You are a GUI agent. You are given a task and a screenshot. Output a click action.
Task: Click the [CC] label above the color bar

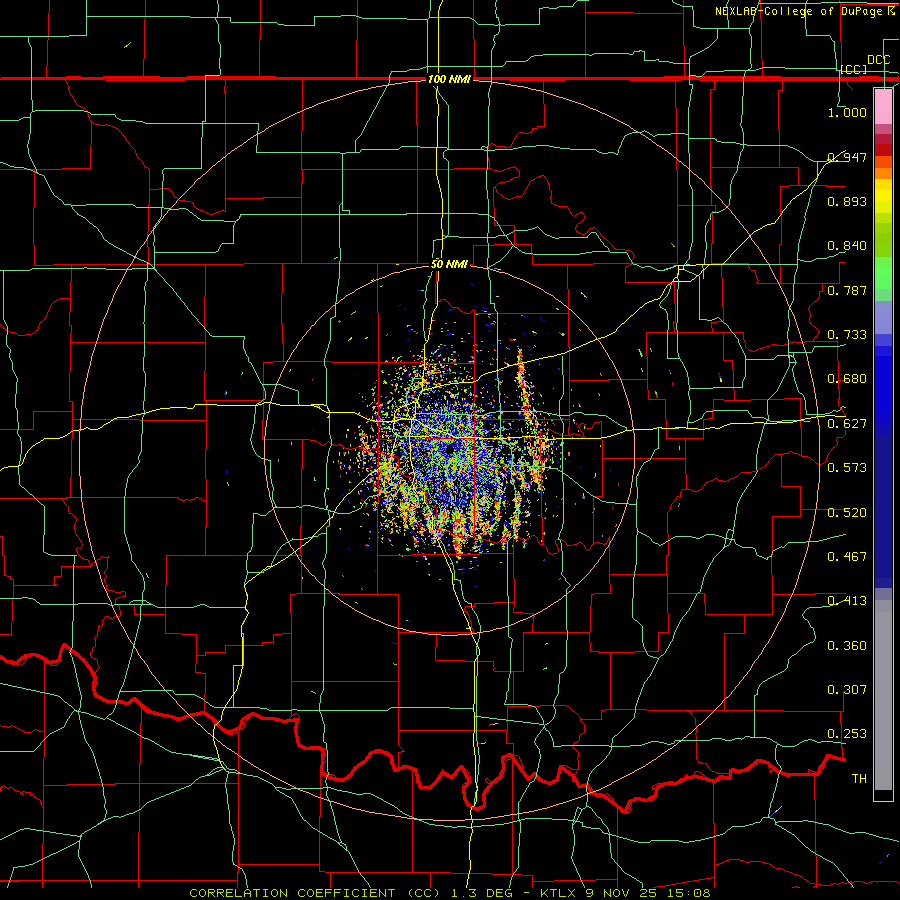[853, 69]
